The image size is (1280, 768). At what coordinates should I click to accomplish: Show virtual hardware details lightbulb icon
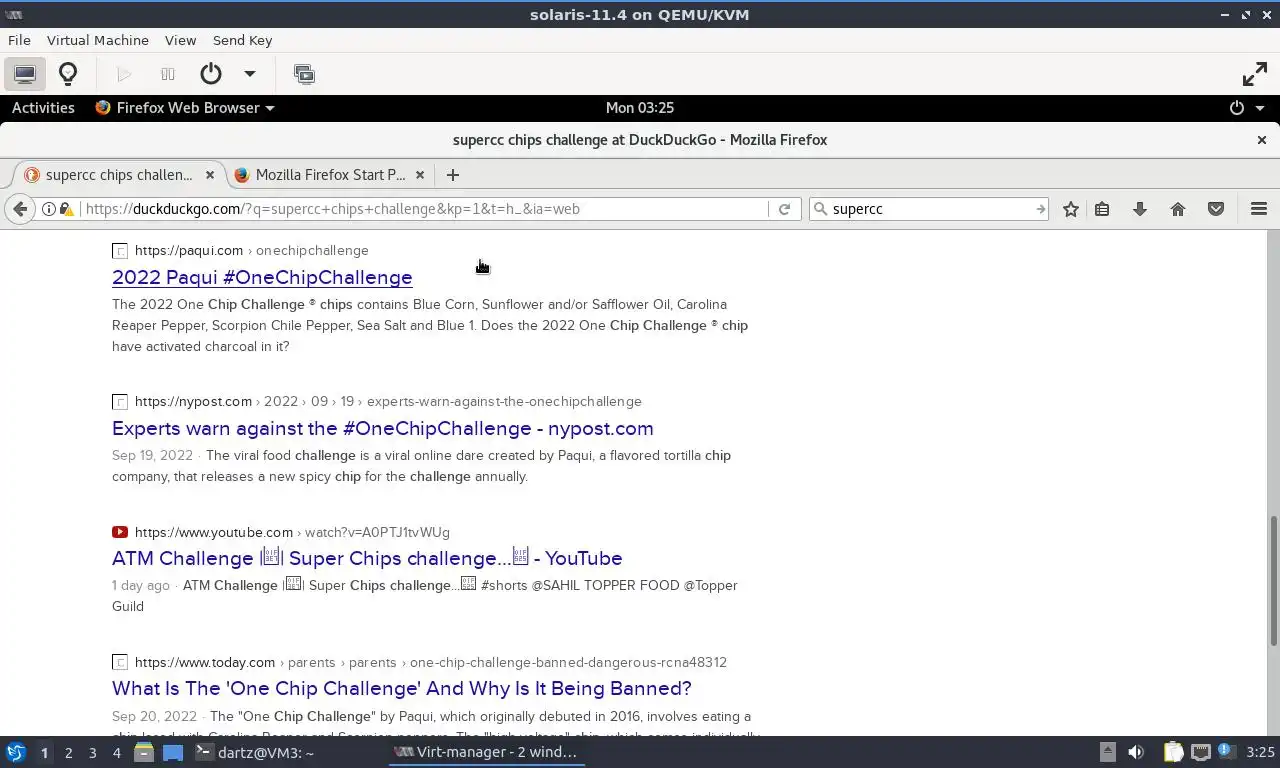click(x=68, y=74)
